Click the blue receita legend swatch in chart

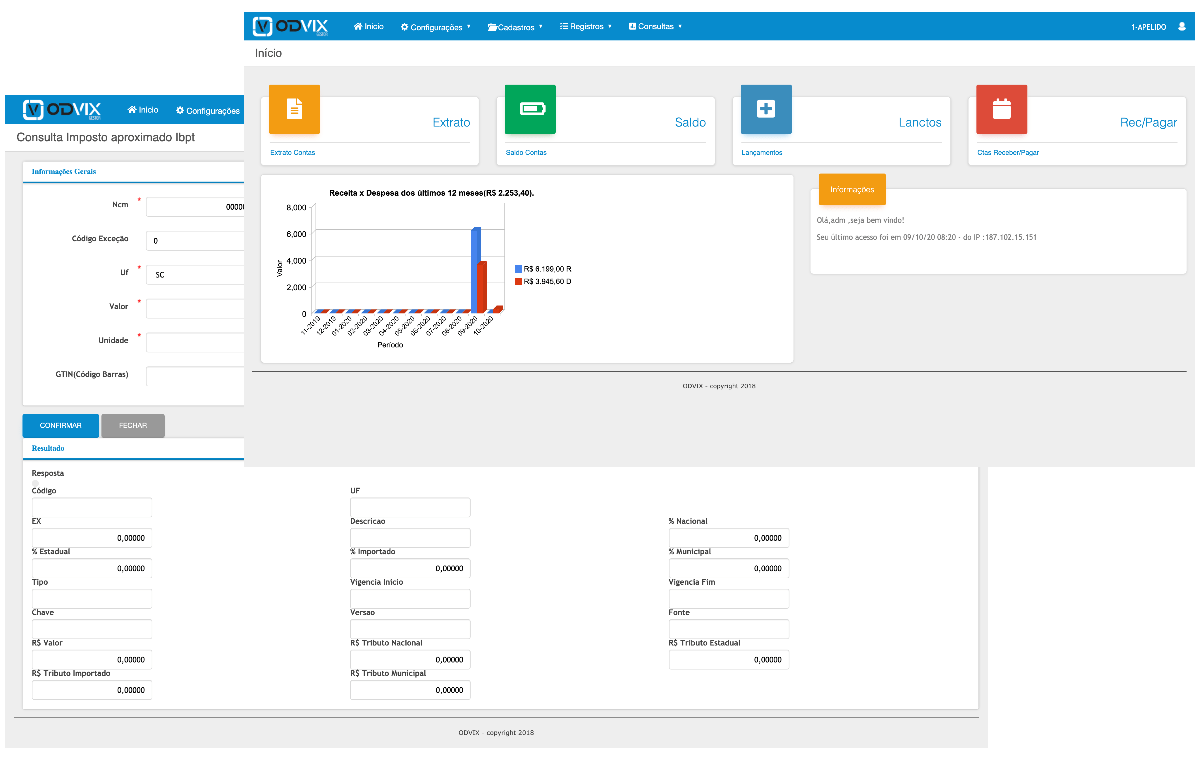(518, 269)
